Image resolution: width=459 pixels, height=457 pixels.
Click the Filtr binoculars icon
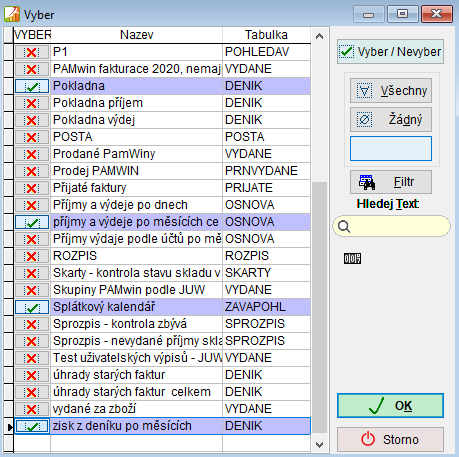click(x=367, y=182)
